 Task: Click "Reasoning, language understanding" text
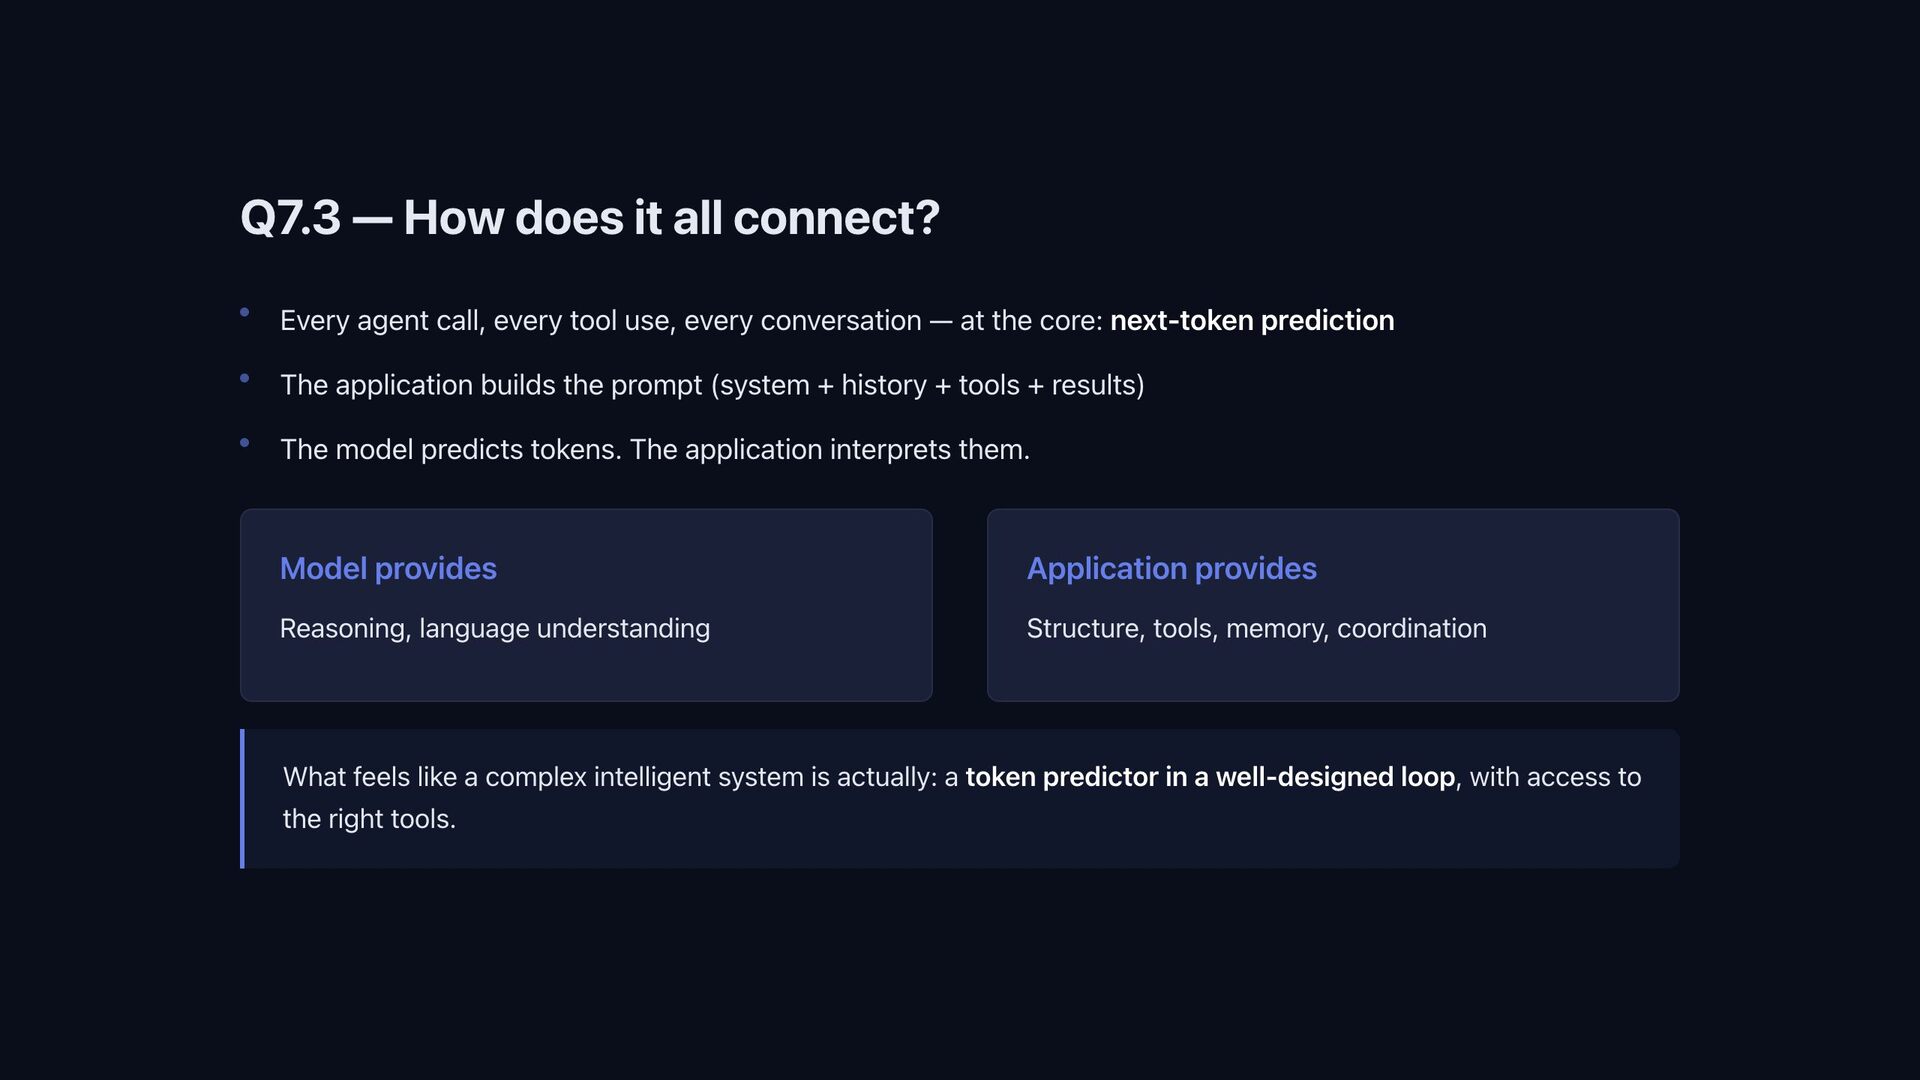(x=494, y=629)
